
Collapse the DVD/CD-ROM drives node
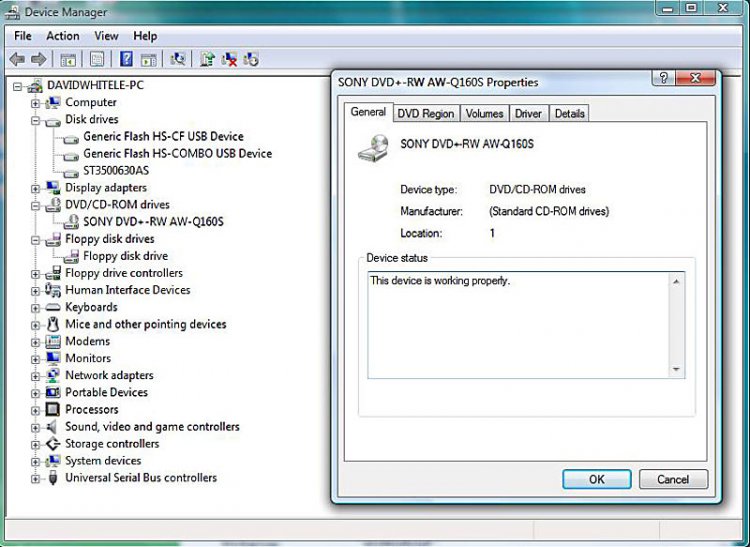click(35, 206)
